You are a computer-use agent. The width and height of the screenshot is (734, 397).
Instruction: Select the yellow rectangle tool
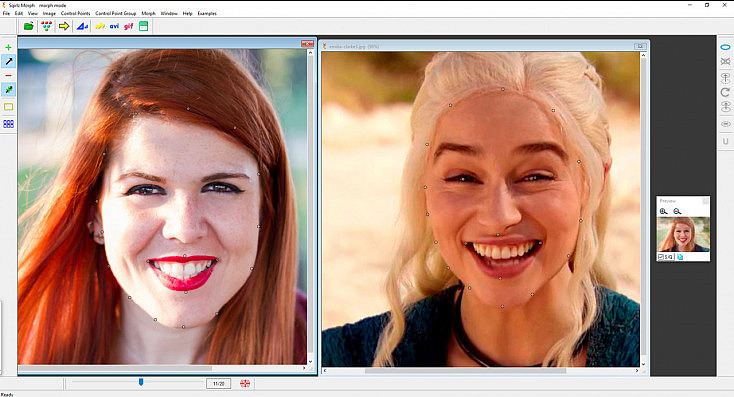click(x=8, y=107)
